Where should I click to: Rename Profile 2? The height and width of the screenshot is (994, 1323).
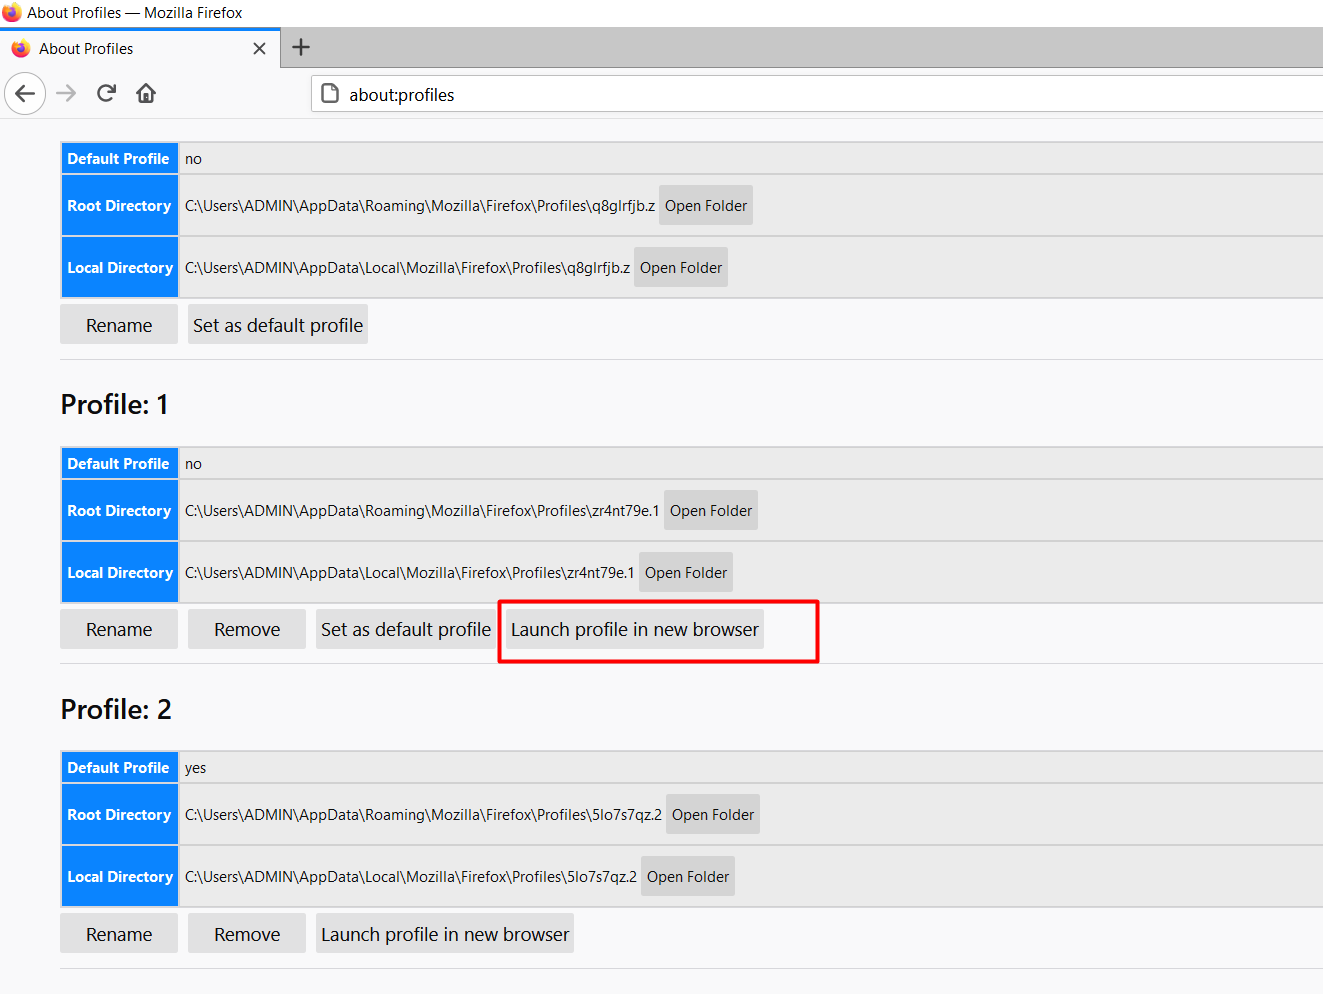coord(119,935)
